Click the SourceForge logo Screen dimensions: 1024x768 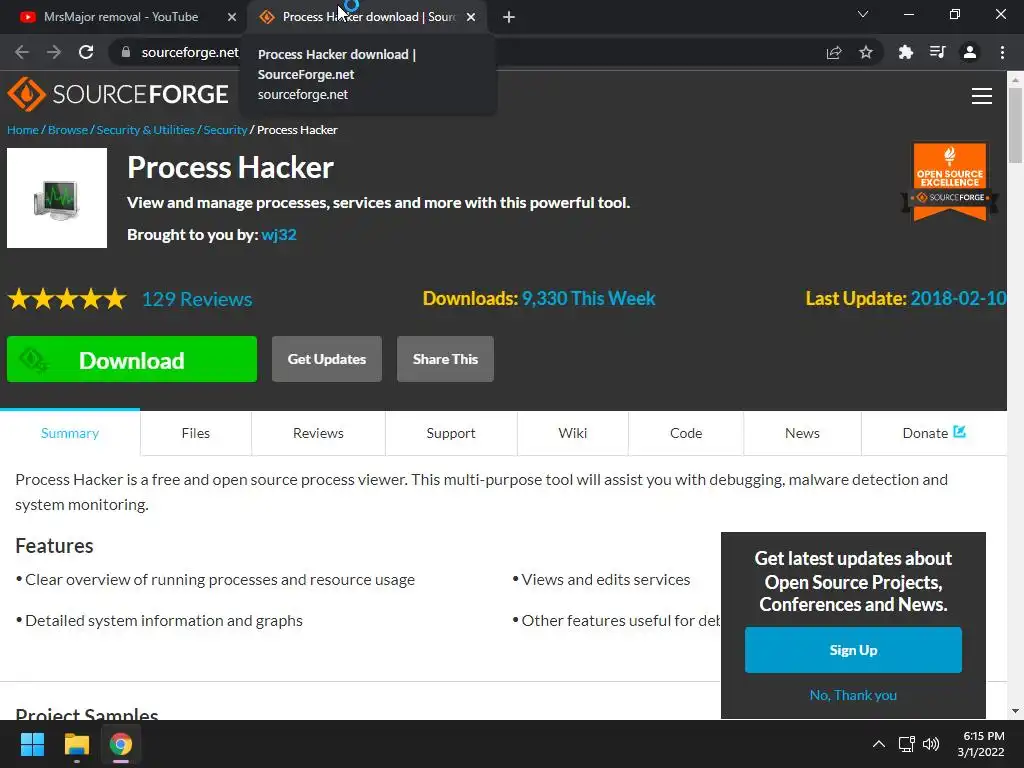(x=118, y=94)
